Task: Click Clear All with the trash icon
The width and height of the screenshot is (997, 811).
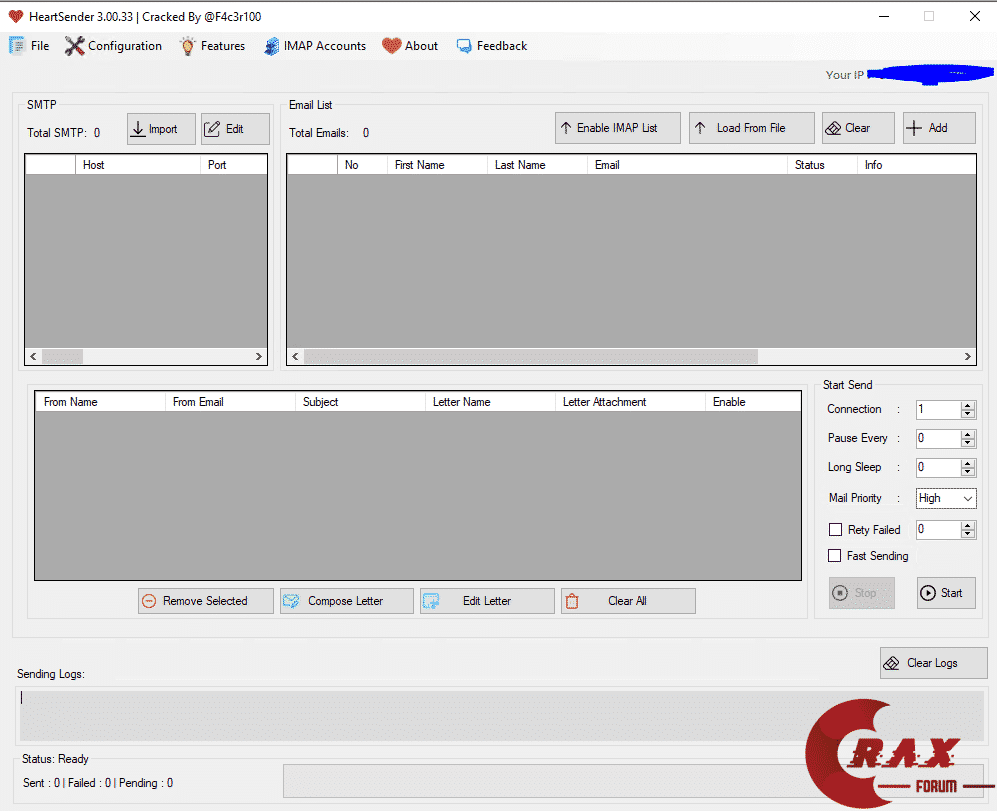Action: click(628, 601)
